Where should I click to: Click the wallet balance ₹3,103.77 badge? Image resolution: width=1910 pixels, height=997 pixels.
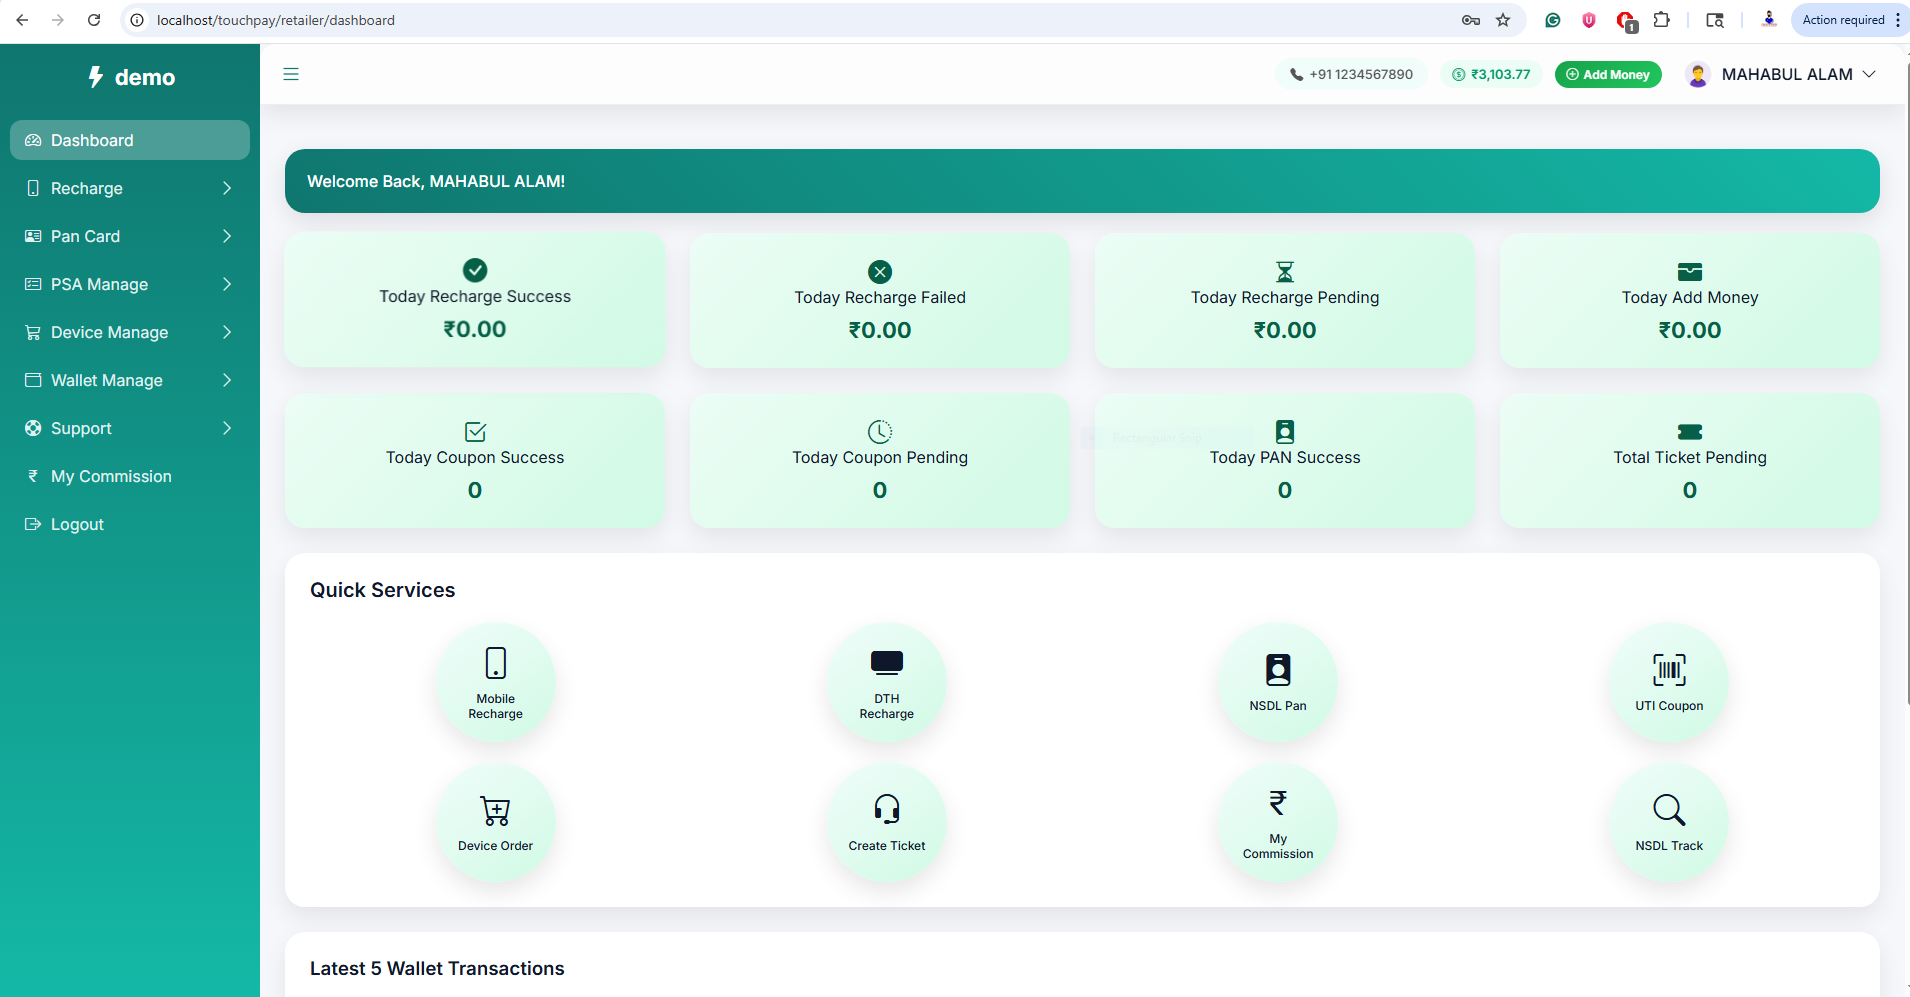click(1491, 74)
